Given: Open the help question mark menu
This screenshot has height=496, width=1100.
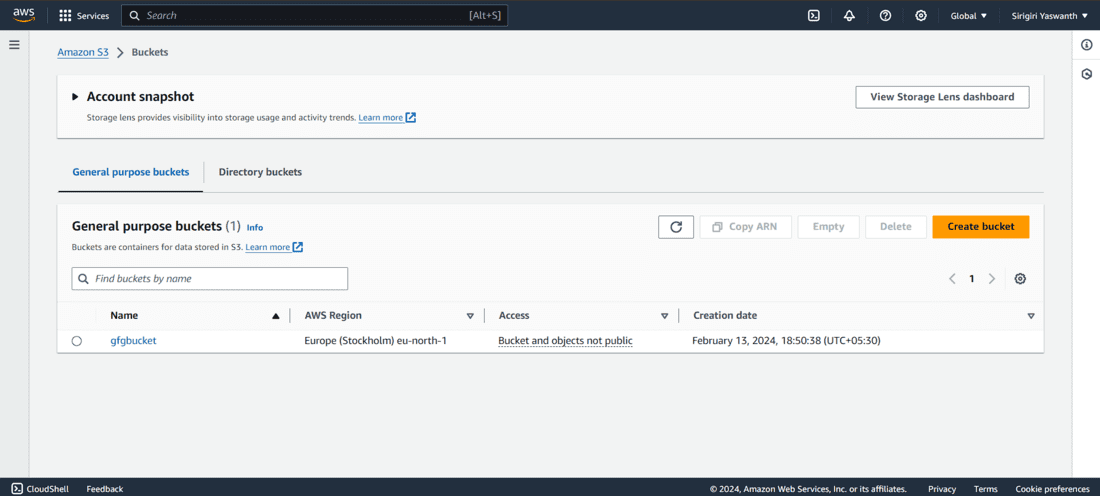Looking at the screenshot, I should pyautogui.click(x=885, y=15).
